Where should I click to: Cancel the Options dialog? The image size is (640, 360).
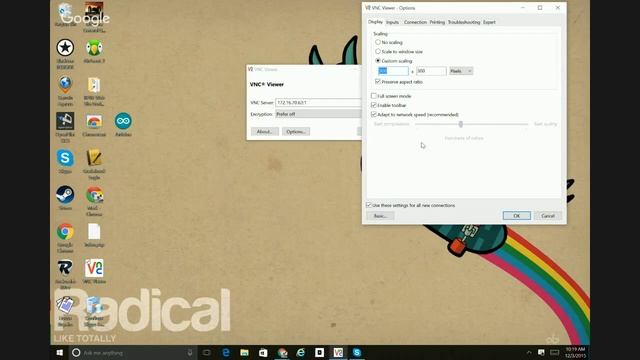pos(548,216)
